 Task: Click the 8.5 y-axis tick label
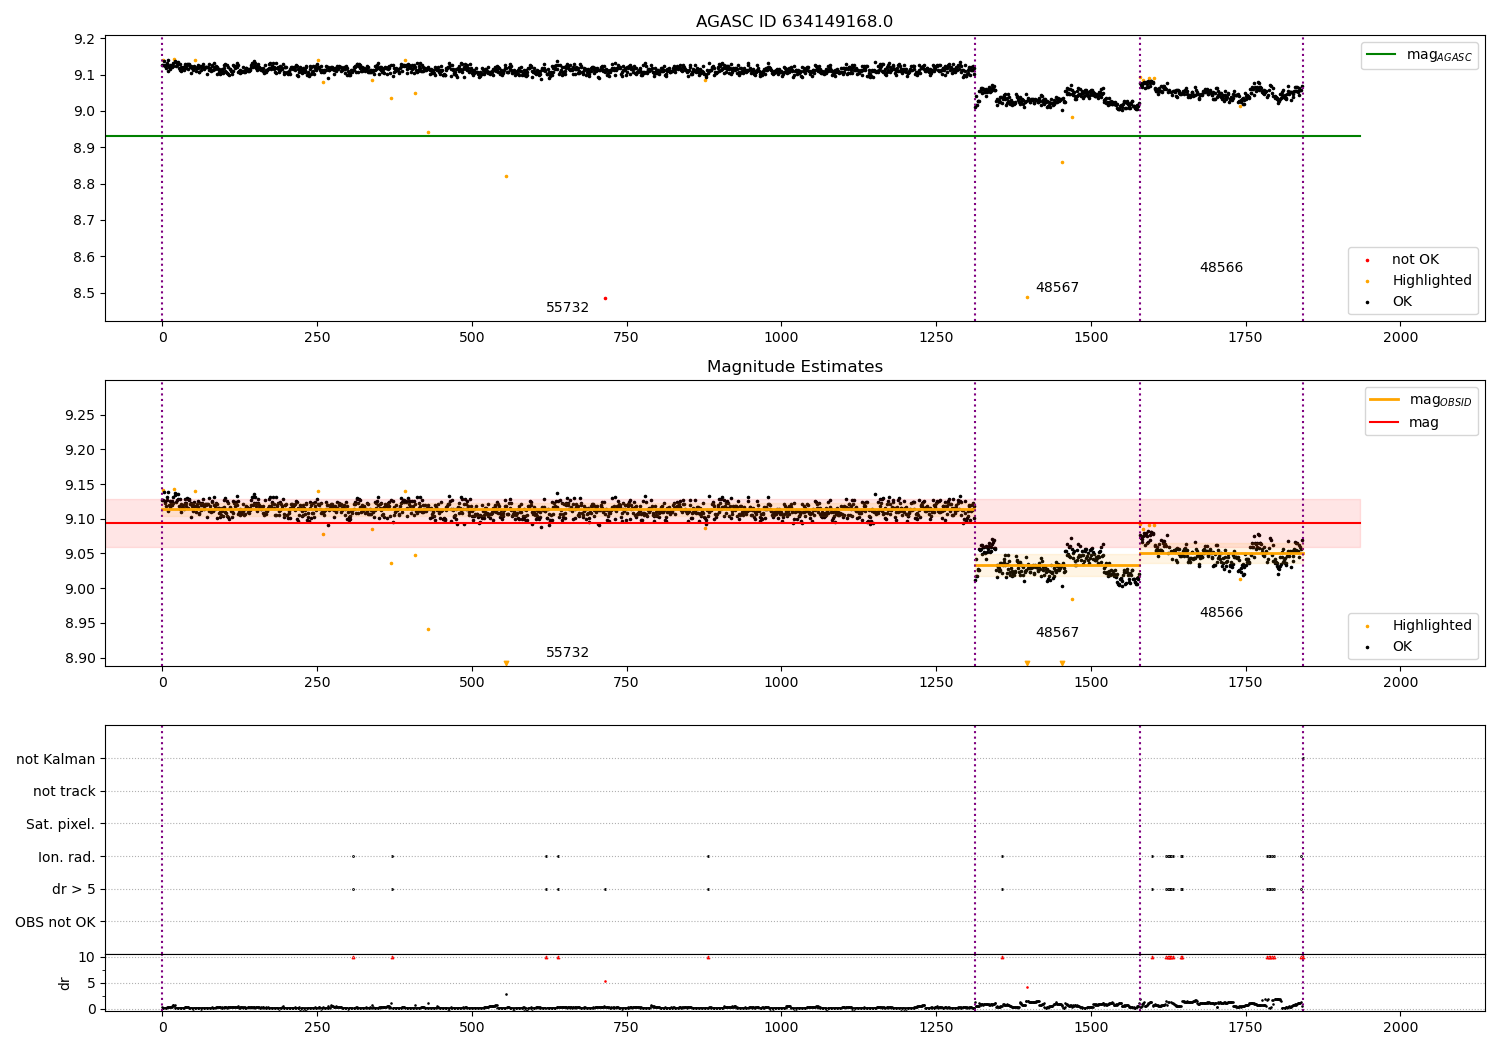(x=86, y=293)
